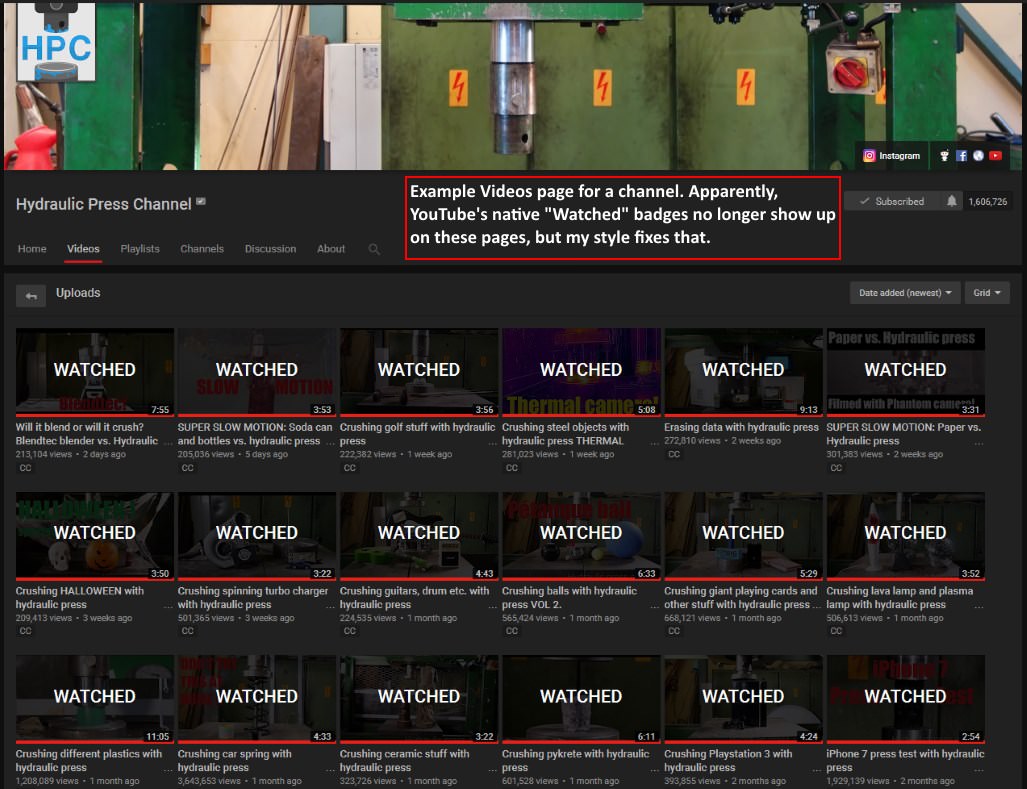
Task: Open the Instagram link in the channel banner
Action: click(890, 156)
